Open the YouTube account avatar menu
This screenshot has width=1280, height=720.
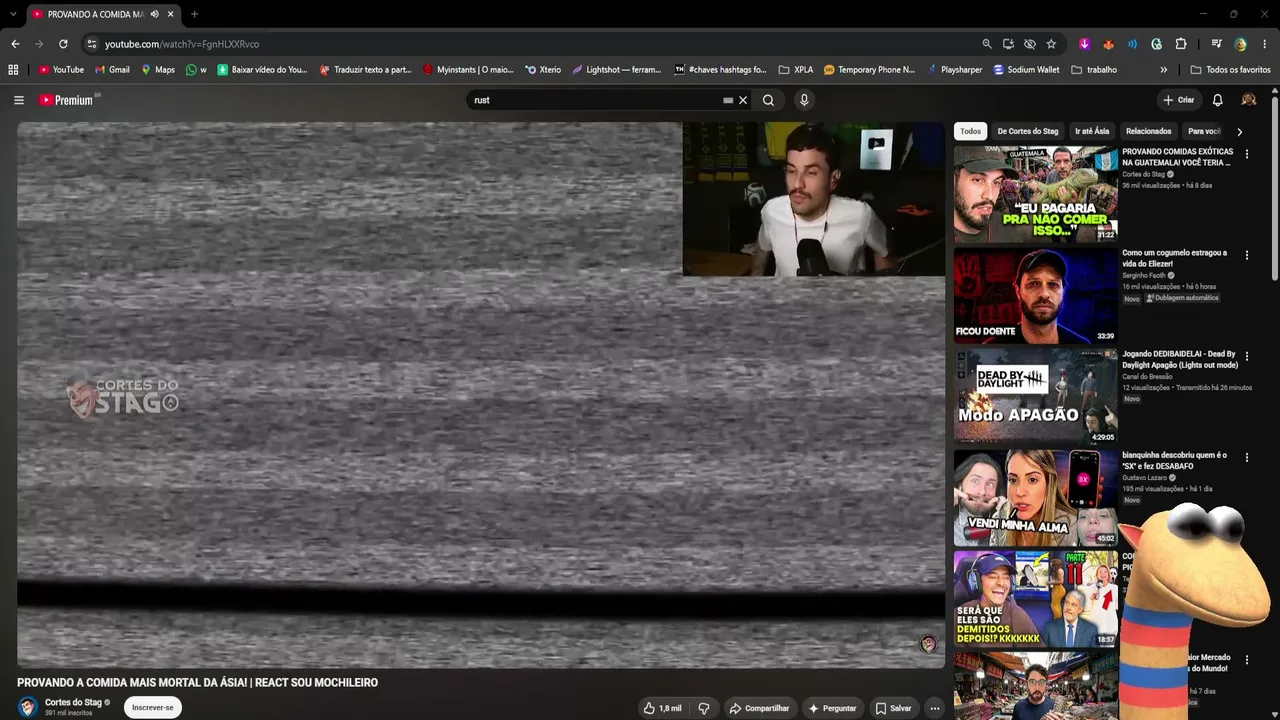(x=1248, y=100)
